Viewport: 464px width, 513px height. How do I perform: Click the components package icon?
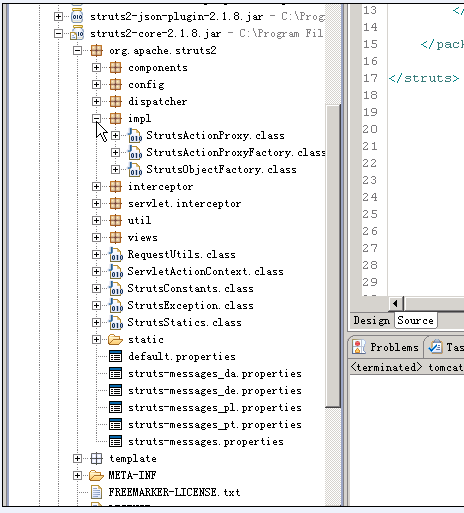point(115,67)
